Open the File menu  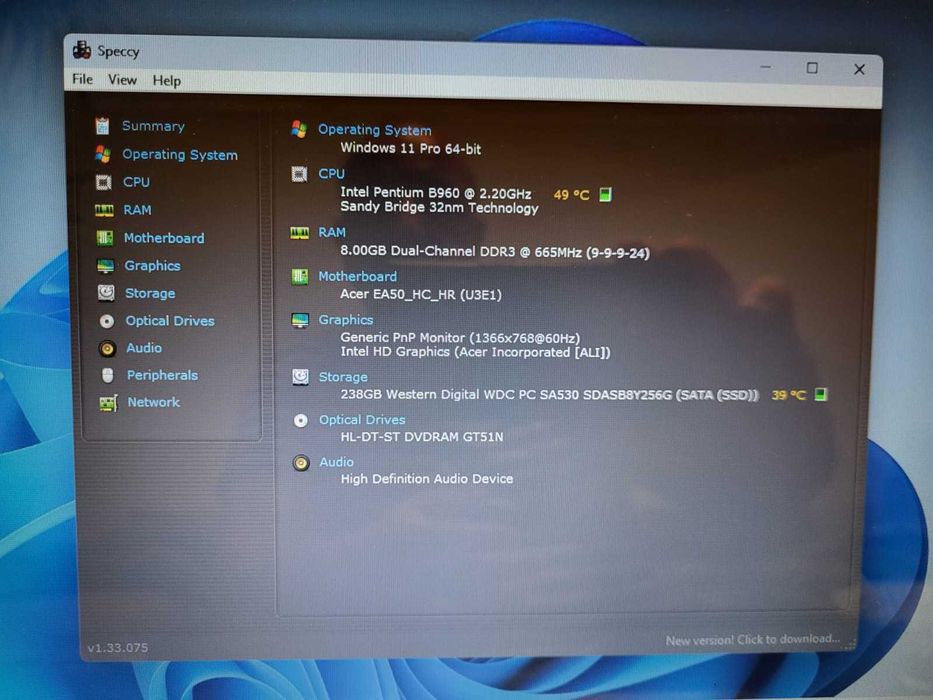click(82, 79)
